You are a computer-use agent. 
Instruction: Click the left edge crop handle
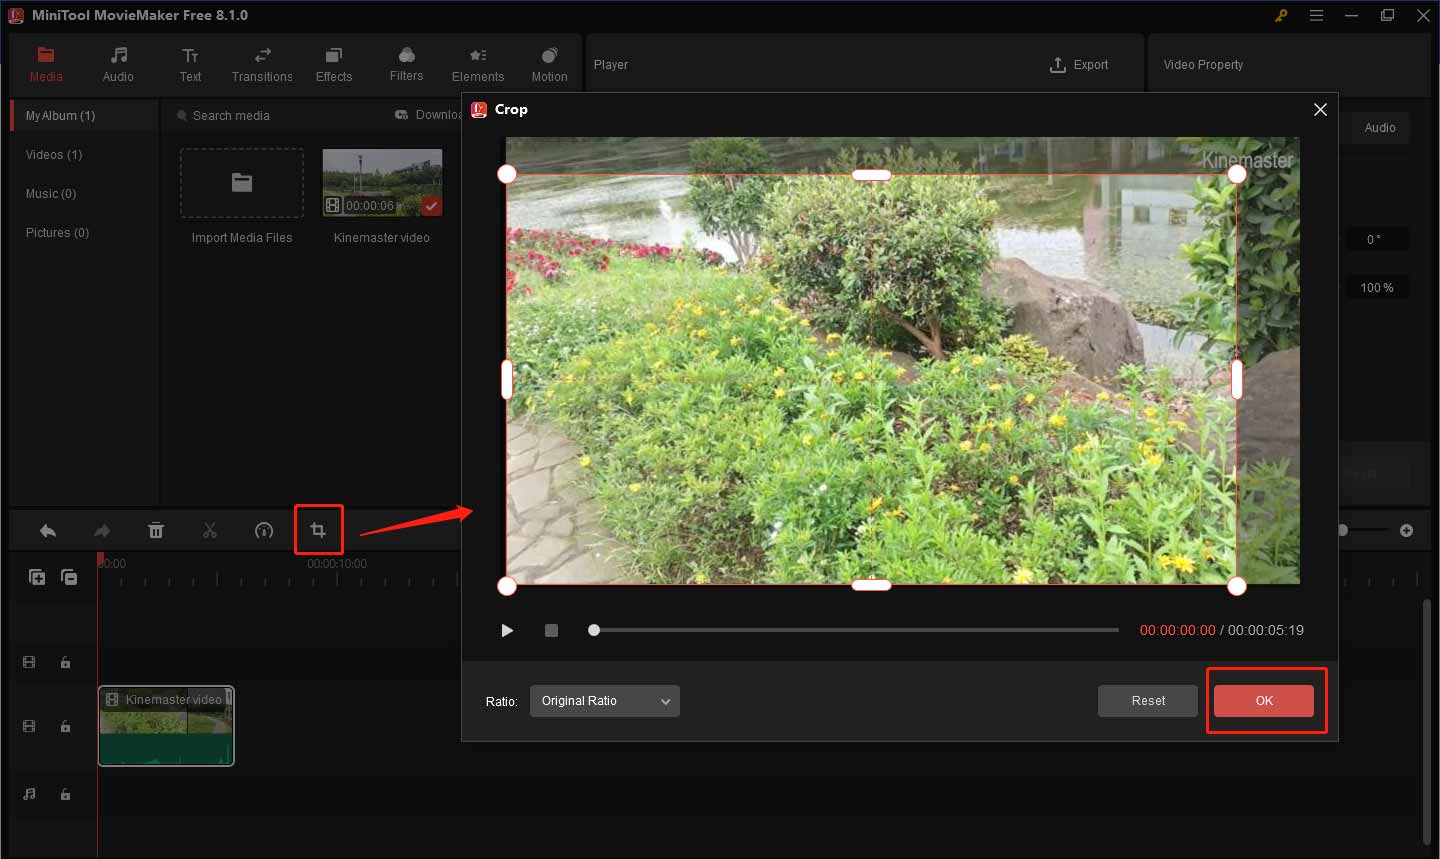(507, 379)
